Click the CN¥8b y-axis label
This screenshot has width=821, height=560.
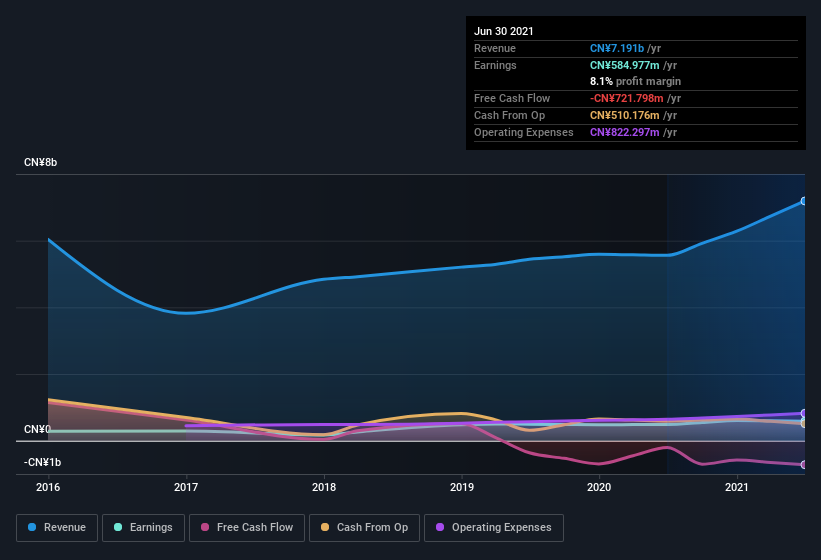(x=40, y=162)
